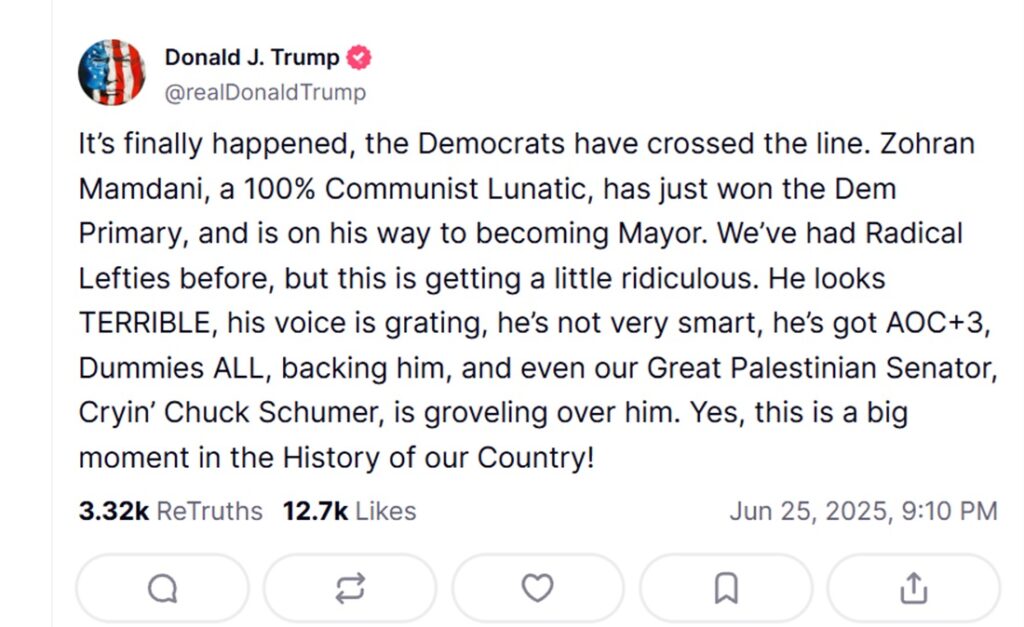Click the Jun 25, 2025, 9:10 PM timestamp
This screenshot has width=1024, height=627.
tap(863, 511)
